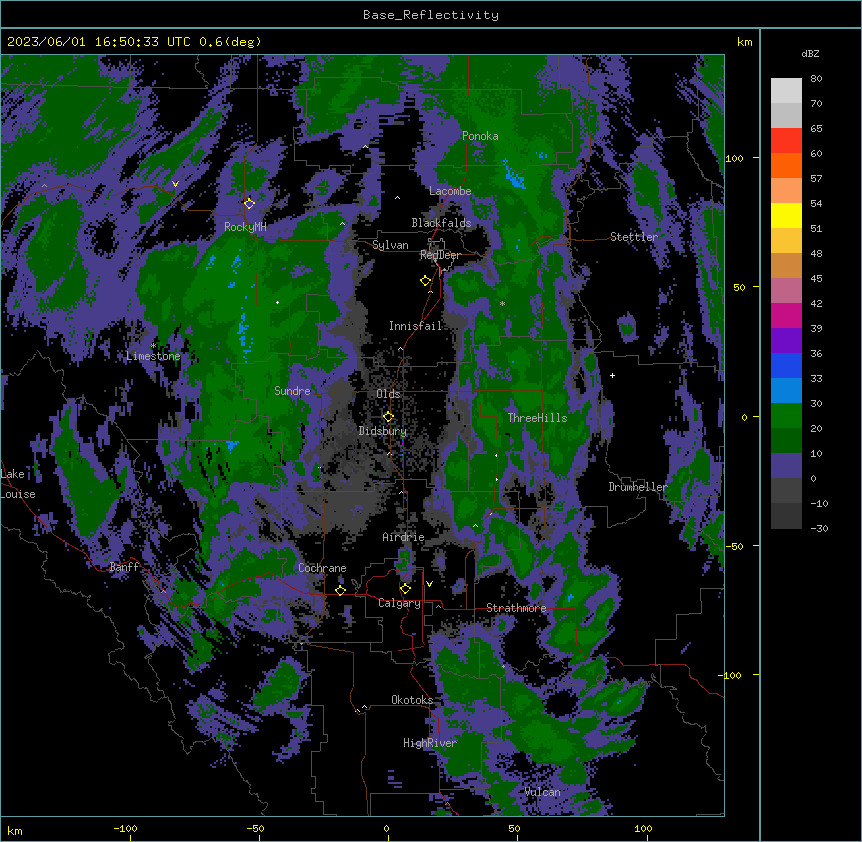Viewport: 862px width, 842px height.
Task: Click the -50 tick on the bottom km axis
Action: (x=255, y=828)
